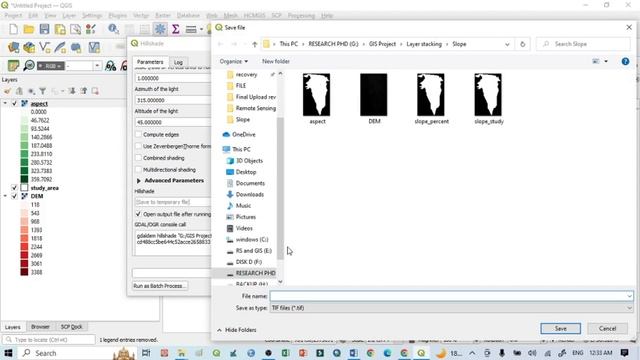Click the Save Project floppy disk icon

coord(44,29)
